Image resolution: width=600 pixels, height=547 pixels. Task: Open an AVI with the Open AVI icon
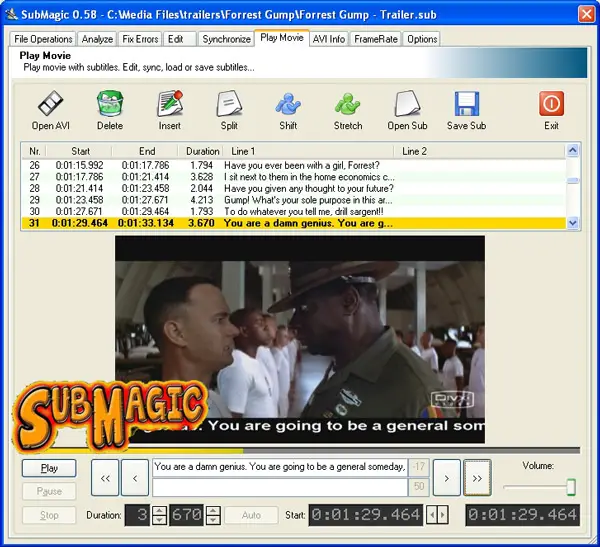[x=51, y=103]
